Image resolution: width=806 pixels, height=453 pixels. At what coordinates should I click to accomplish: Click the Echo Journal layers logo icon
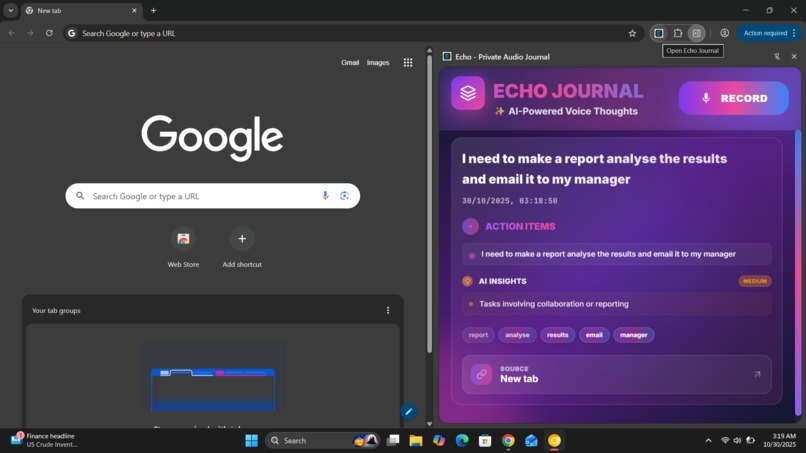468,93
